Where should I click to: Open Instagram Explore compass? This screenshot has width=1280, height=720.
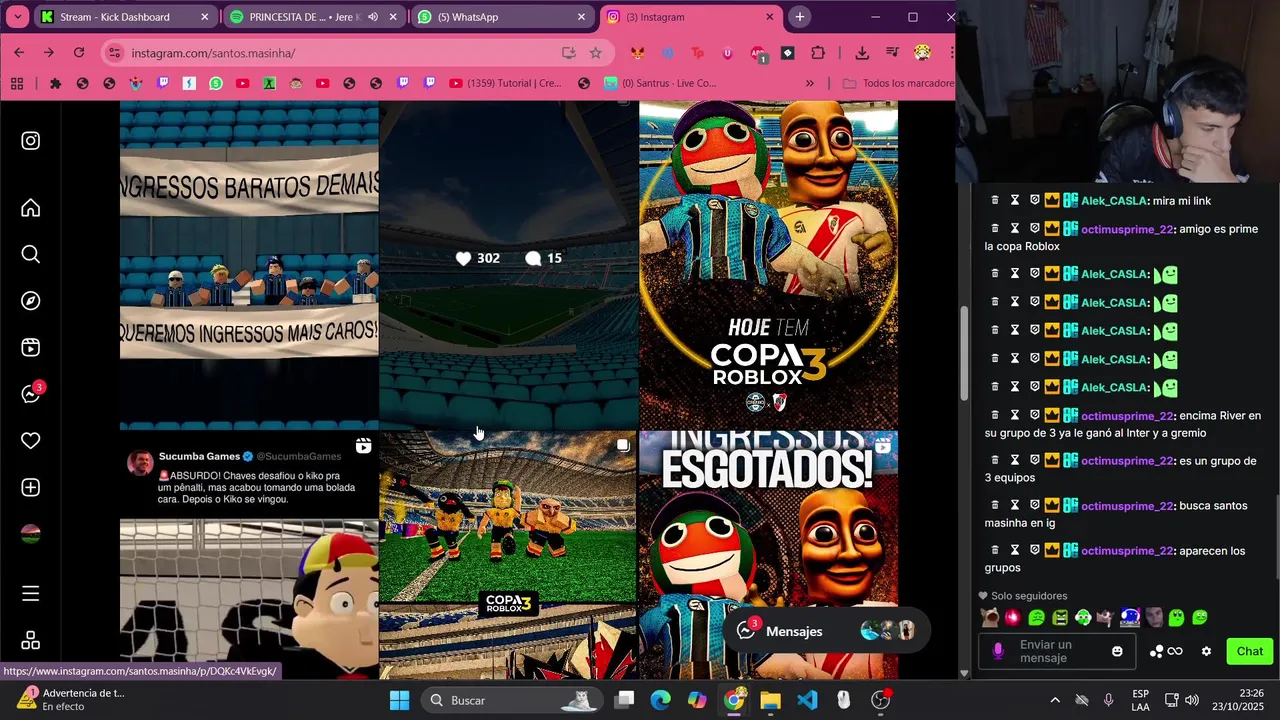31,301
